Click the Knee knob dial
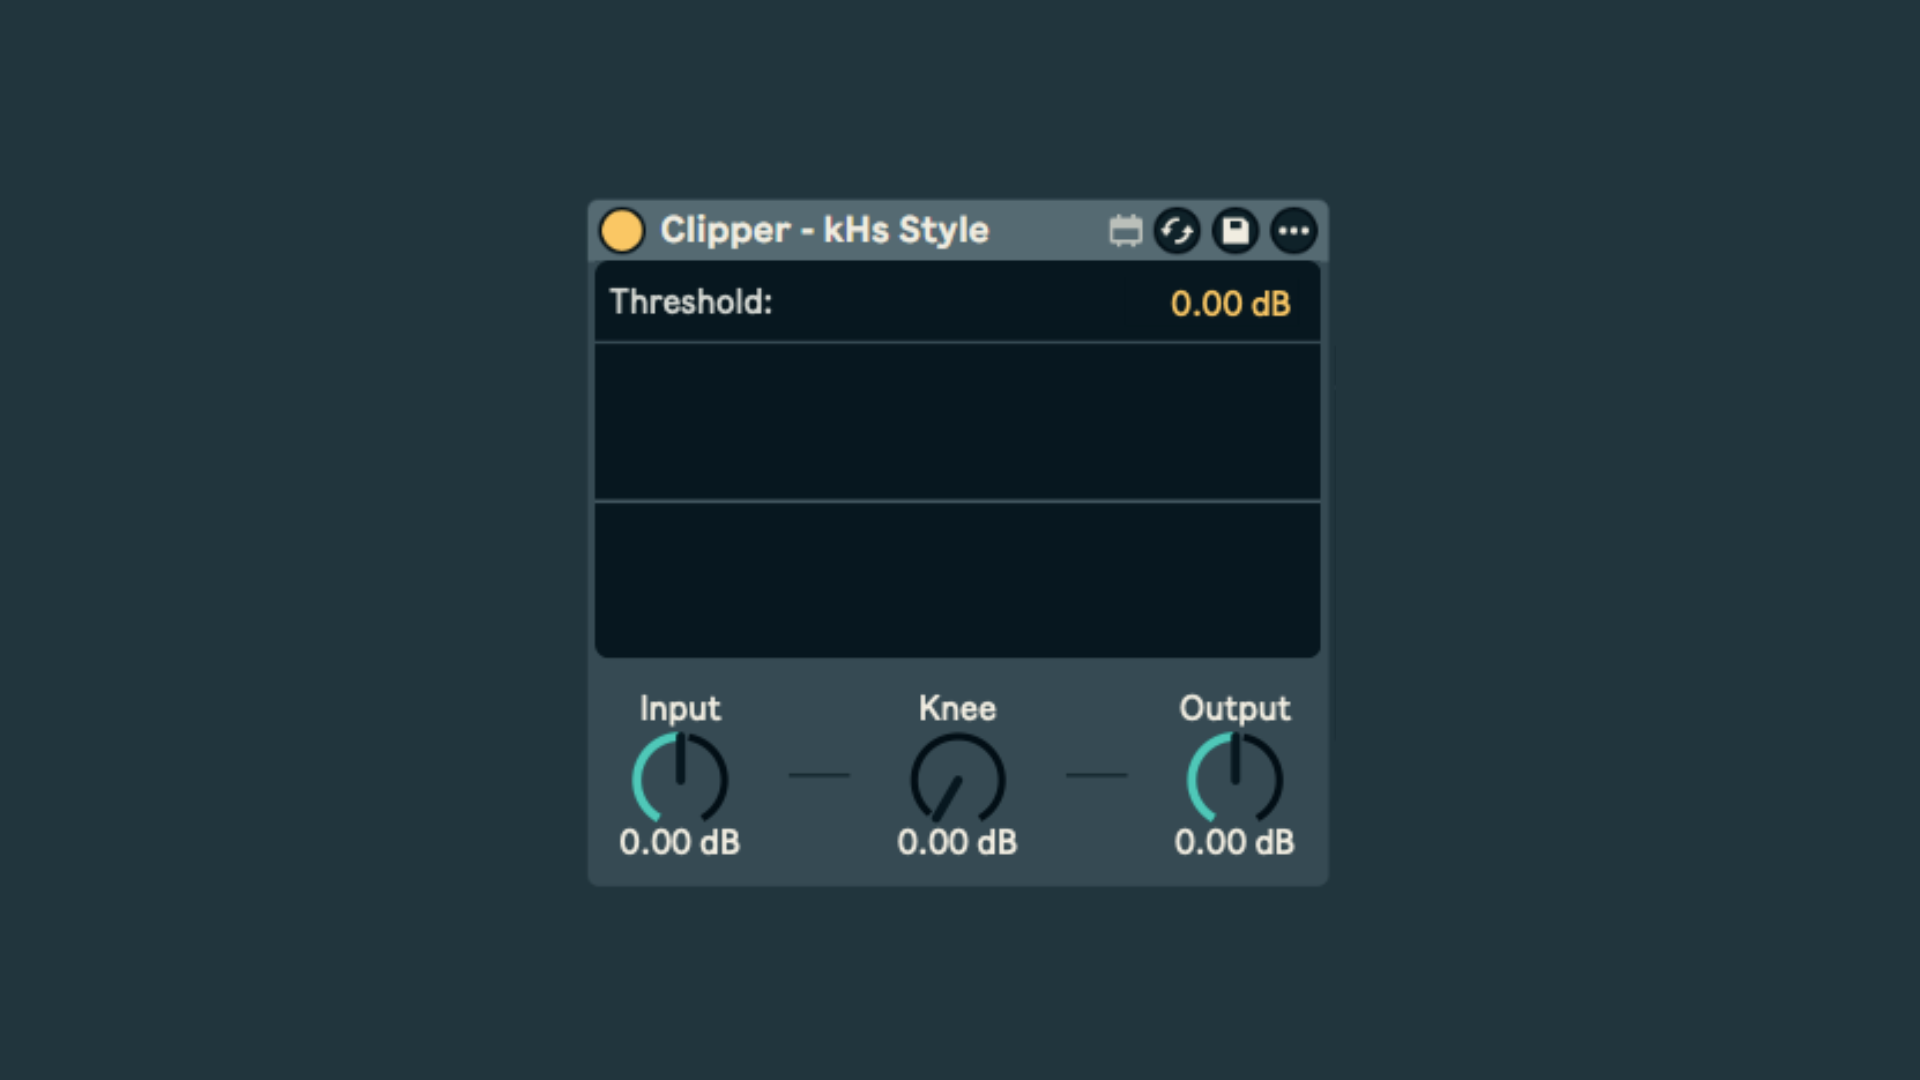Screen dimensions: 1920x1080 coord(957,779)
